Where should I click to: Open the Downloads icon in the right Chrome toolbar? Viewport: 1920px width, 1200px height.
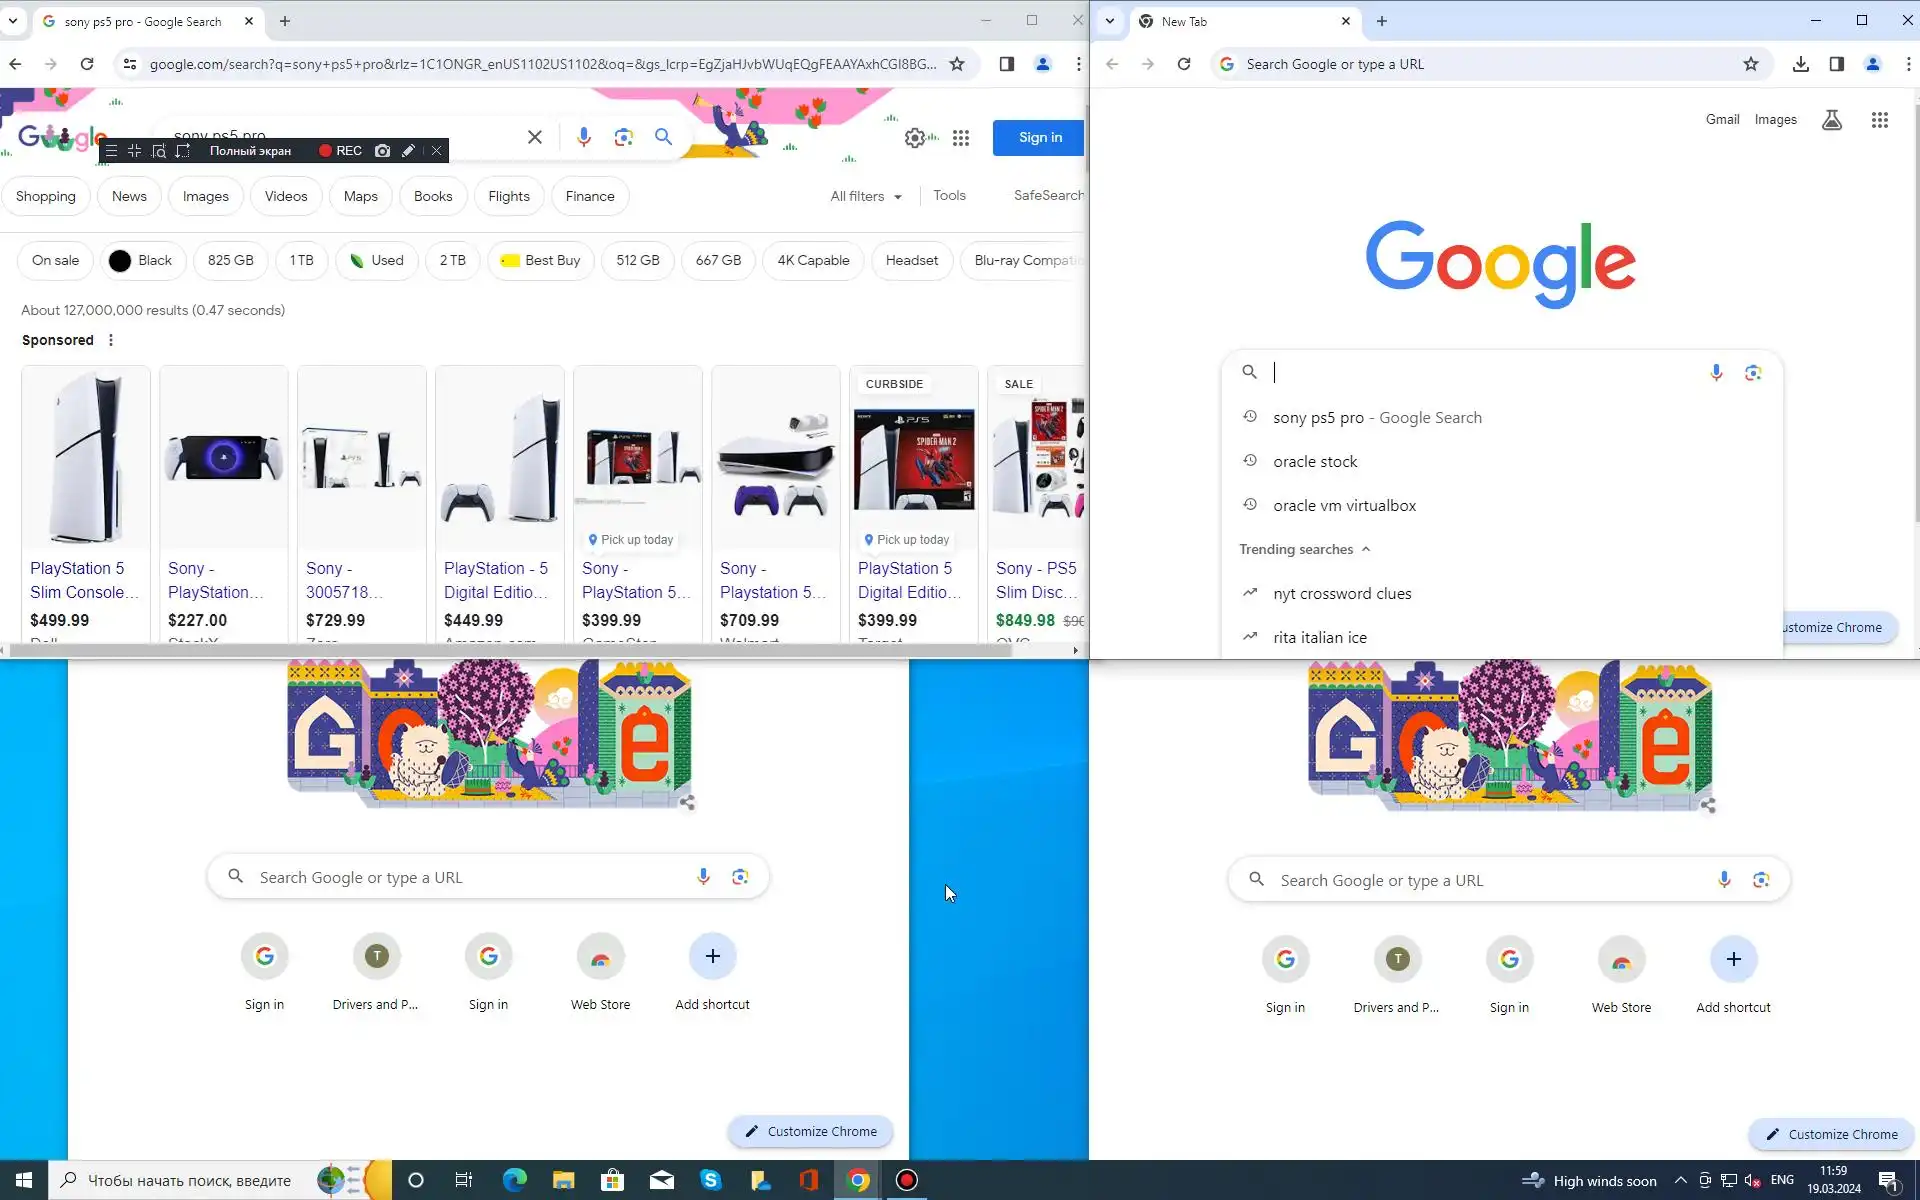point(1800,64)
